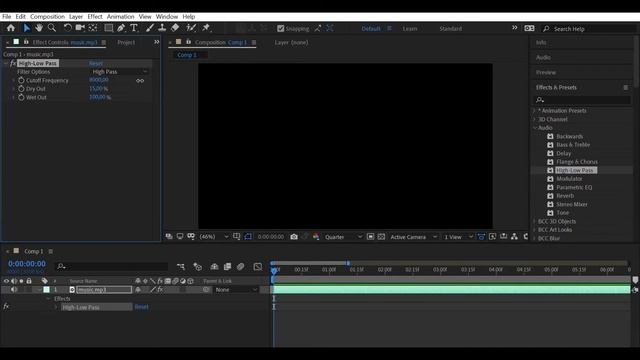Click the Home icon in toolbar
This screenshot has height=360, width=640.
[11, 28]
